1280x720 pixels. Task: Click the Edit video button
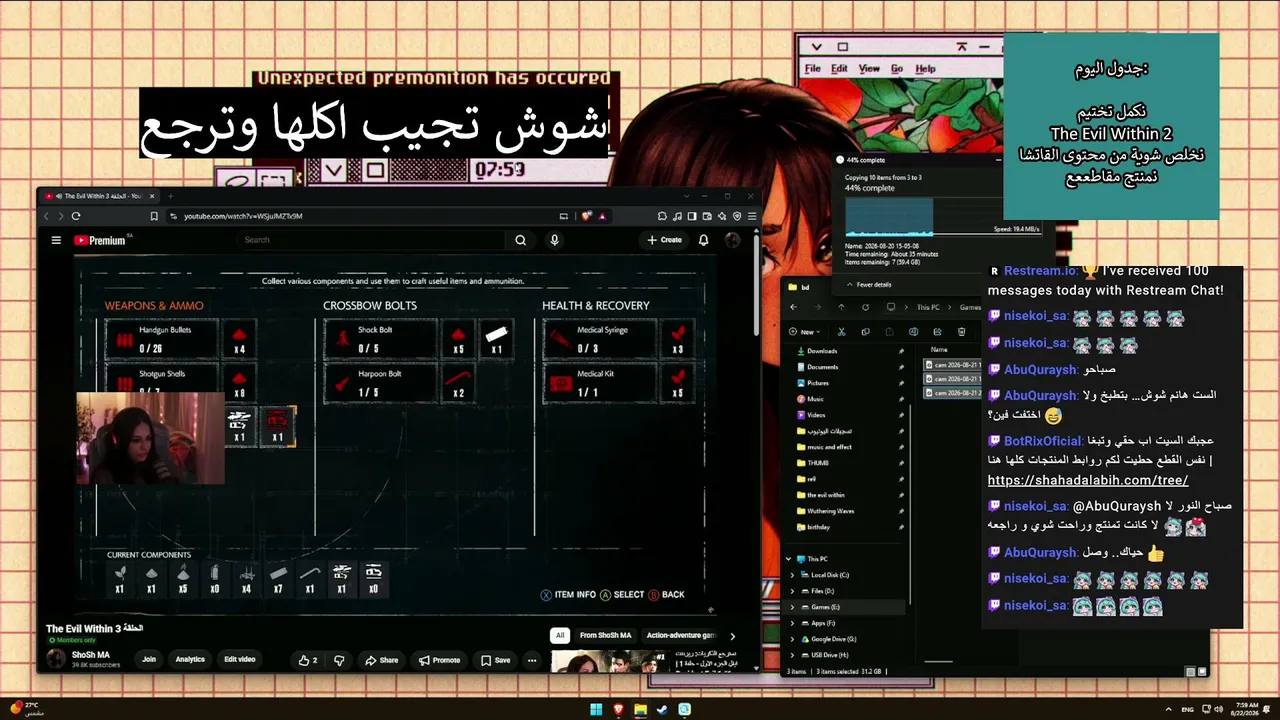(x=240, y=660)
